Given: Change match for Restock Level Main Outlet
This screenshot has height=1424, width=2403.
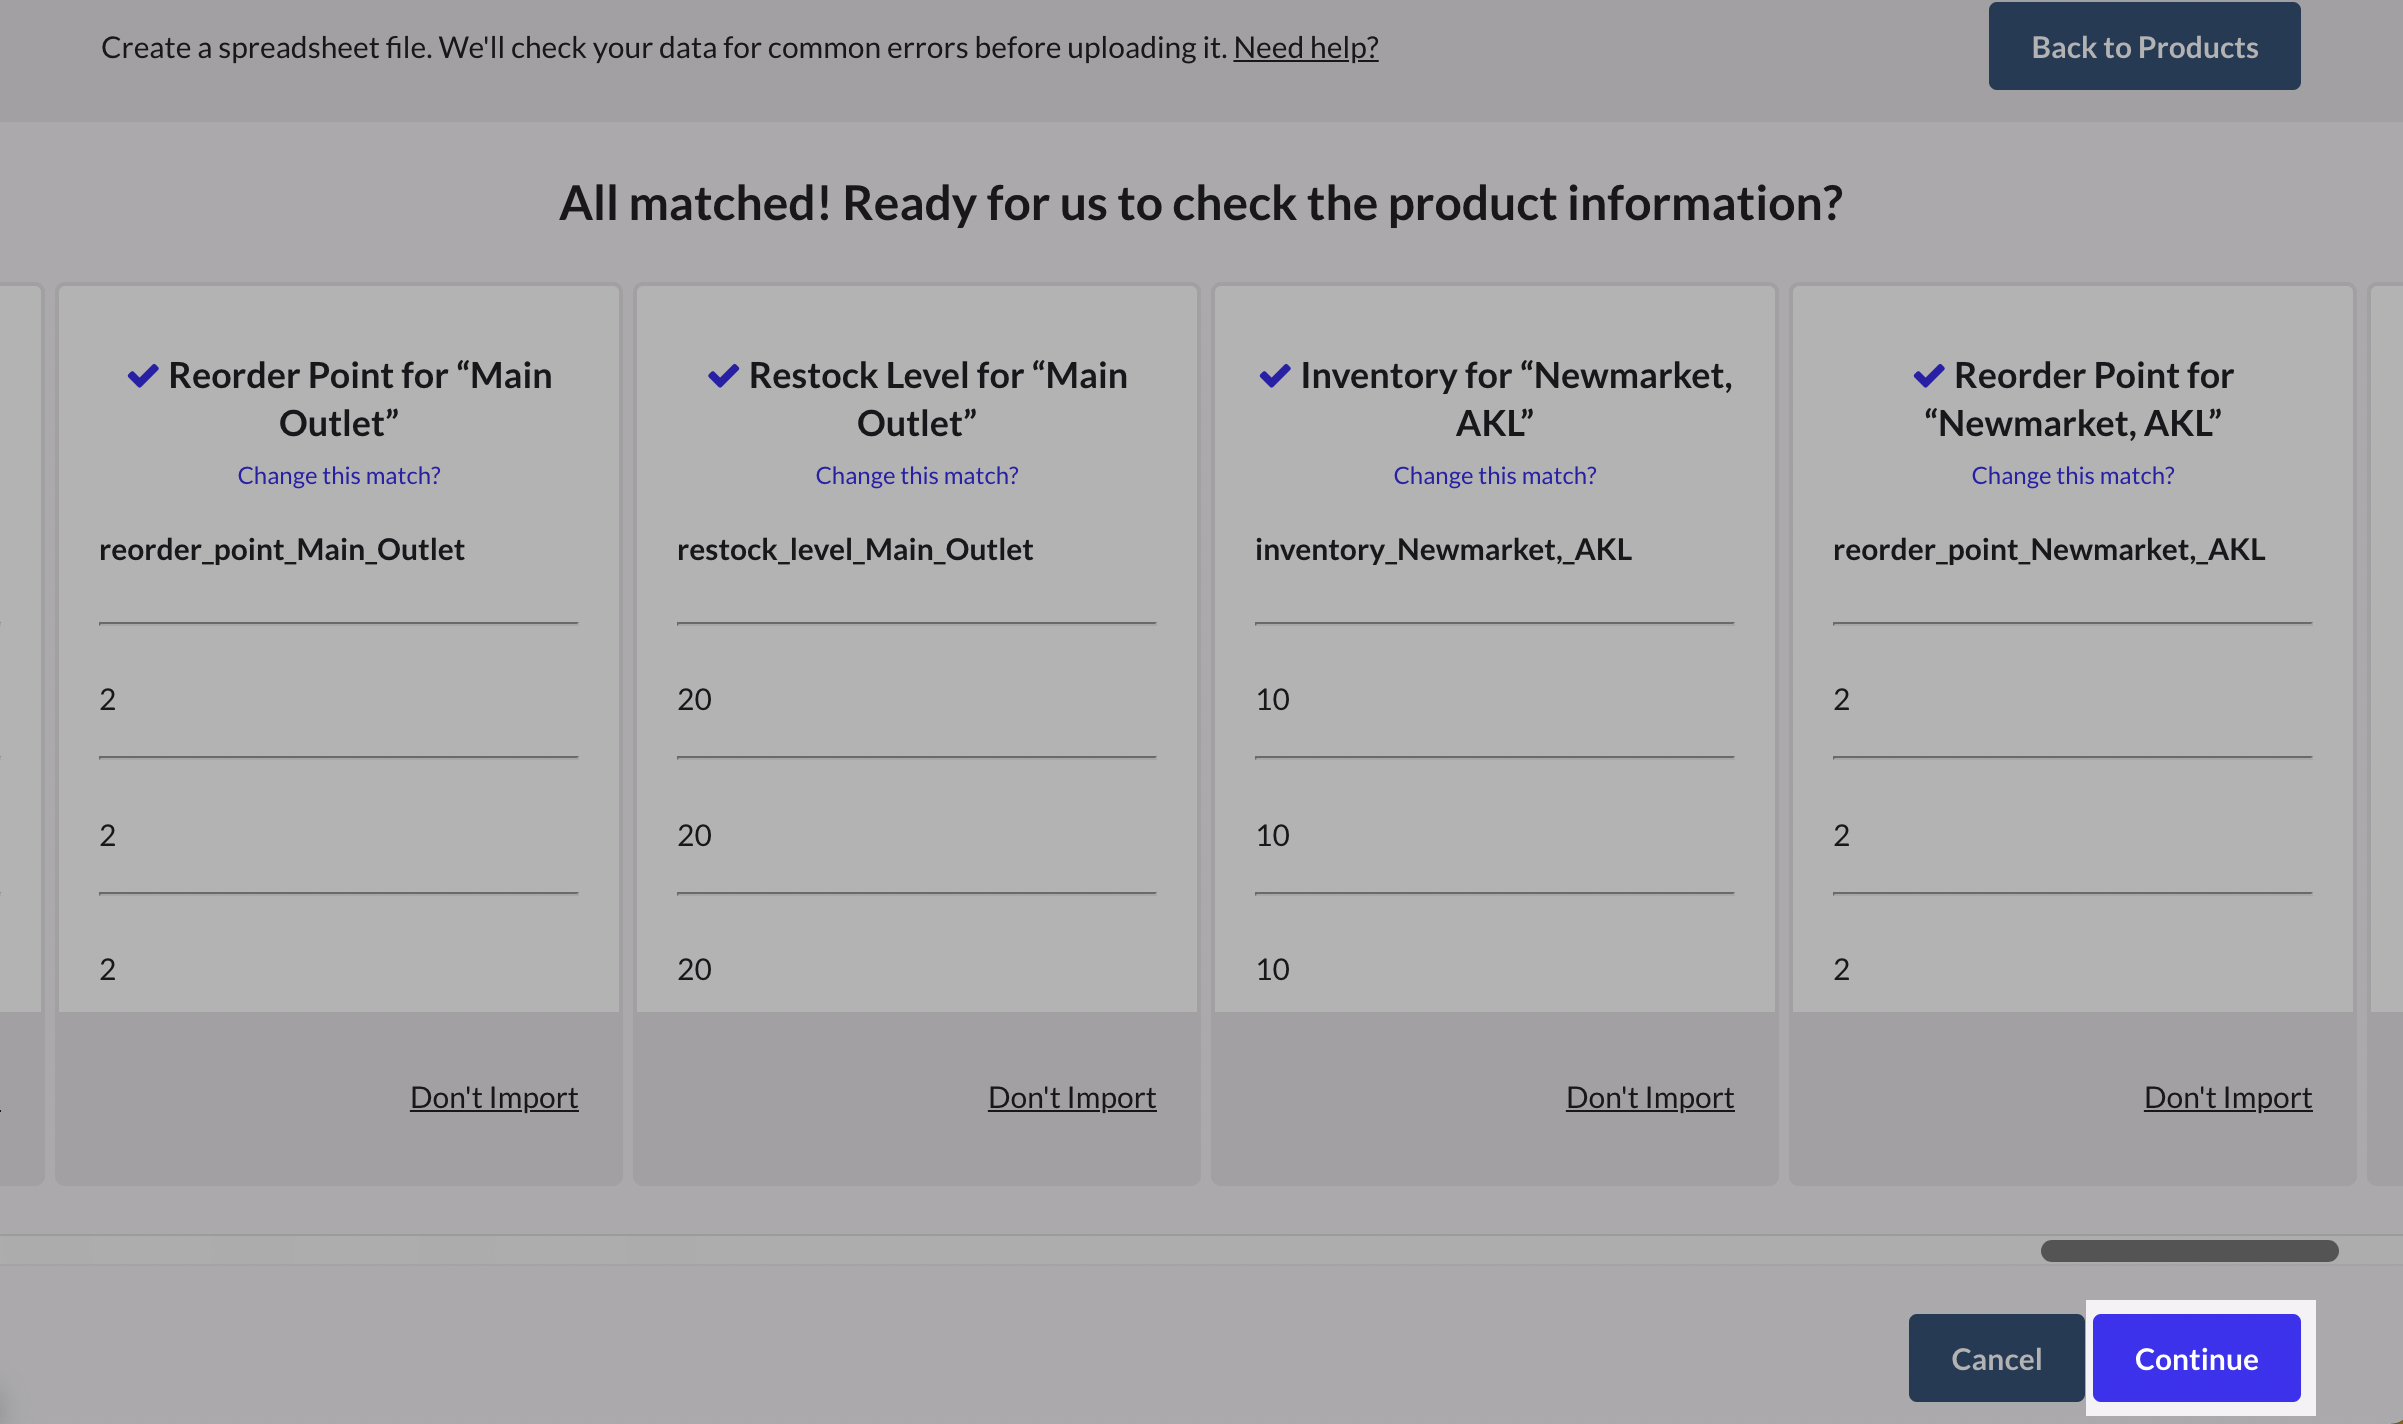Looking at the screenshot, I should [916, 475].
